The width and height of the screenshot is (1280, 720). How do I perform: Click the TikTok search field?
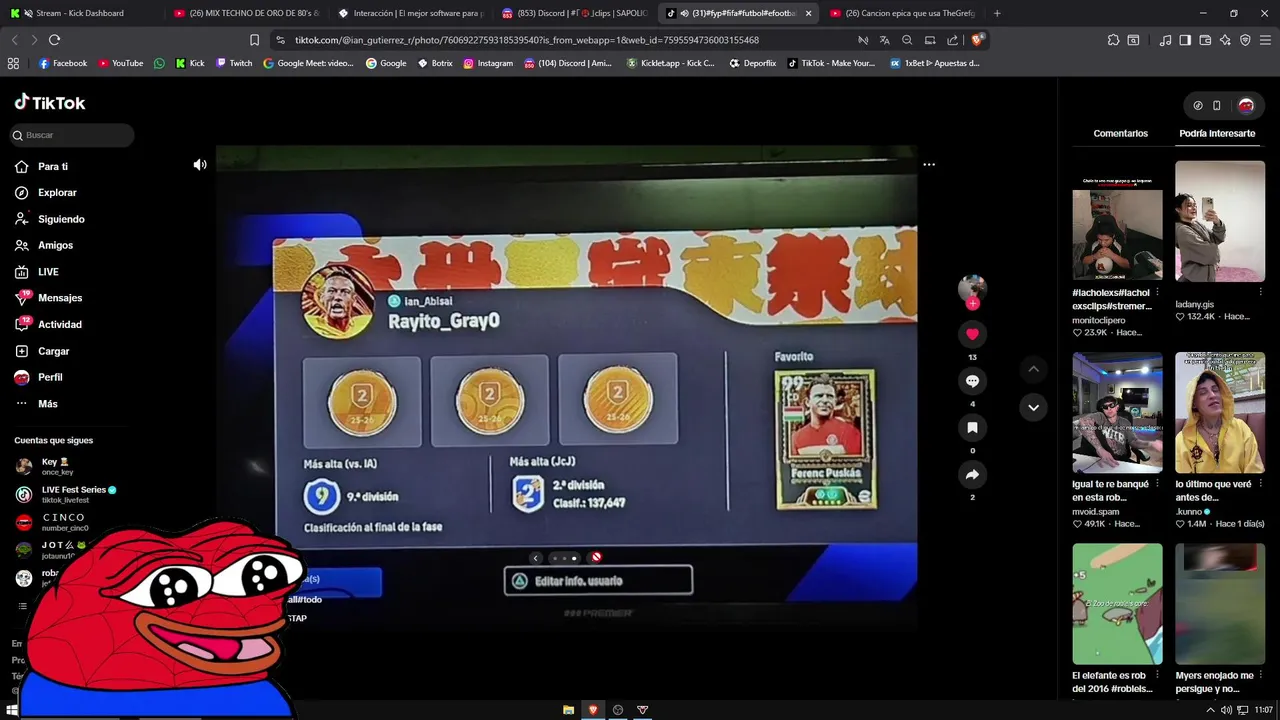(x=72, y=135)
